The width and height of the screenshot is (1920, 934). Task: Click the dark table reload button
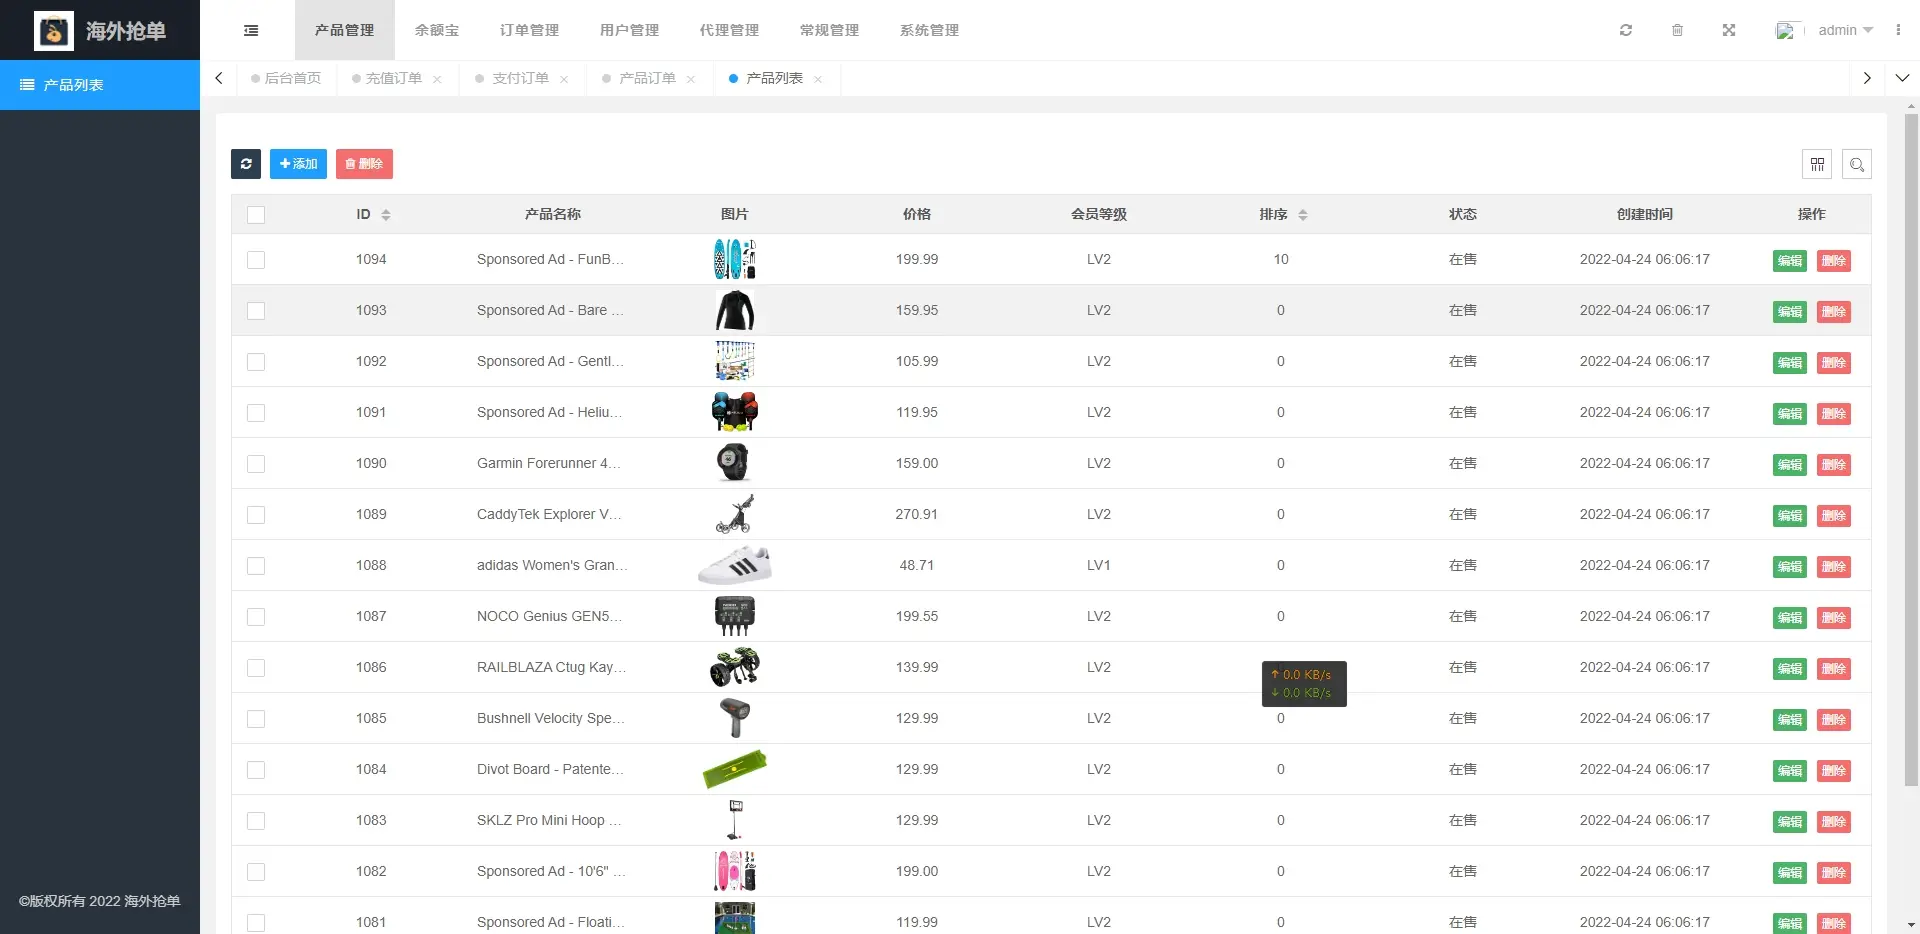(x=246, y=164)
